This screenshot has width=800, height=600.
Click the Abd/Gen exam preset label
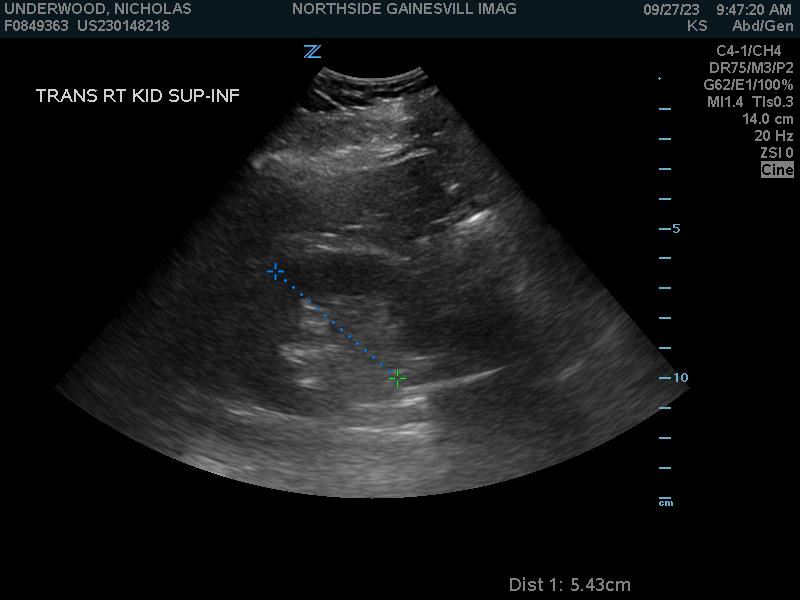[763, 26]
